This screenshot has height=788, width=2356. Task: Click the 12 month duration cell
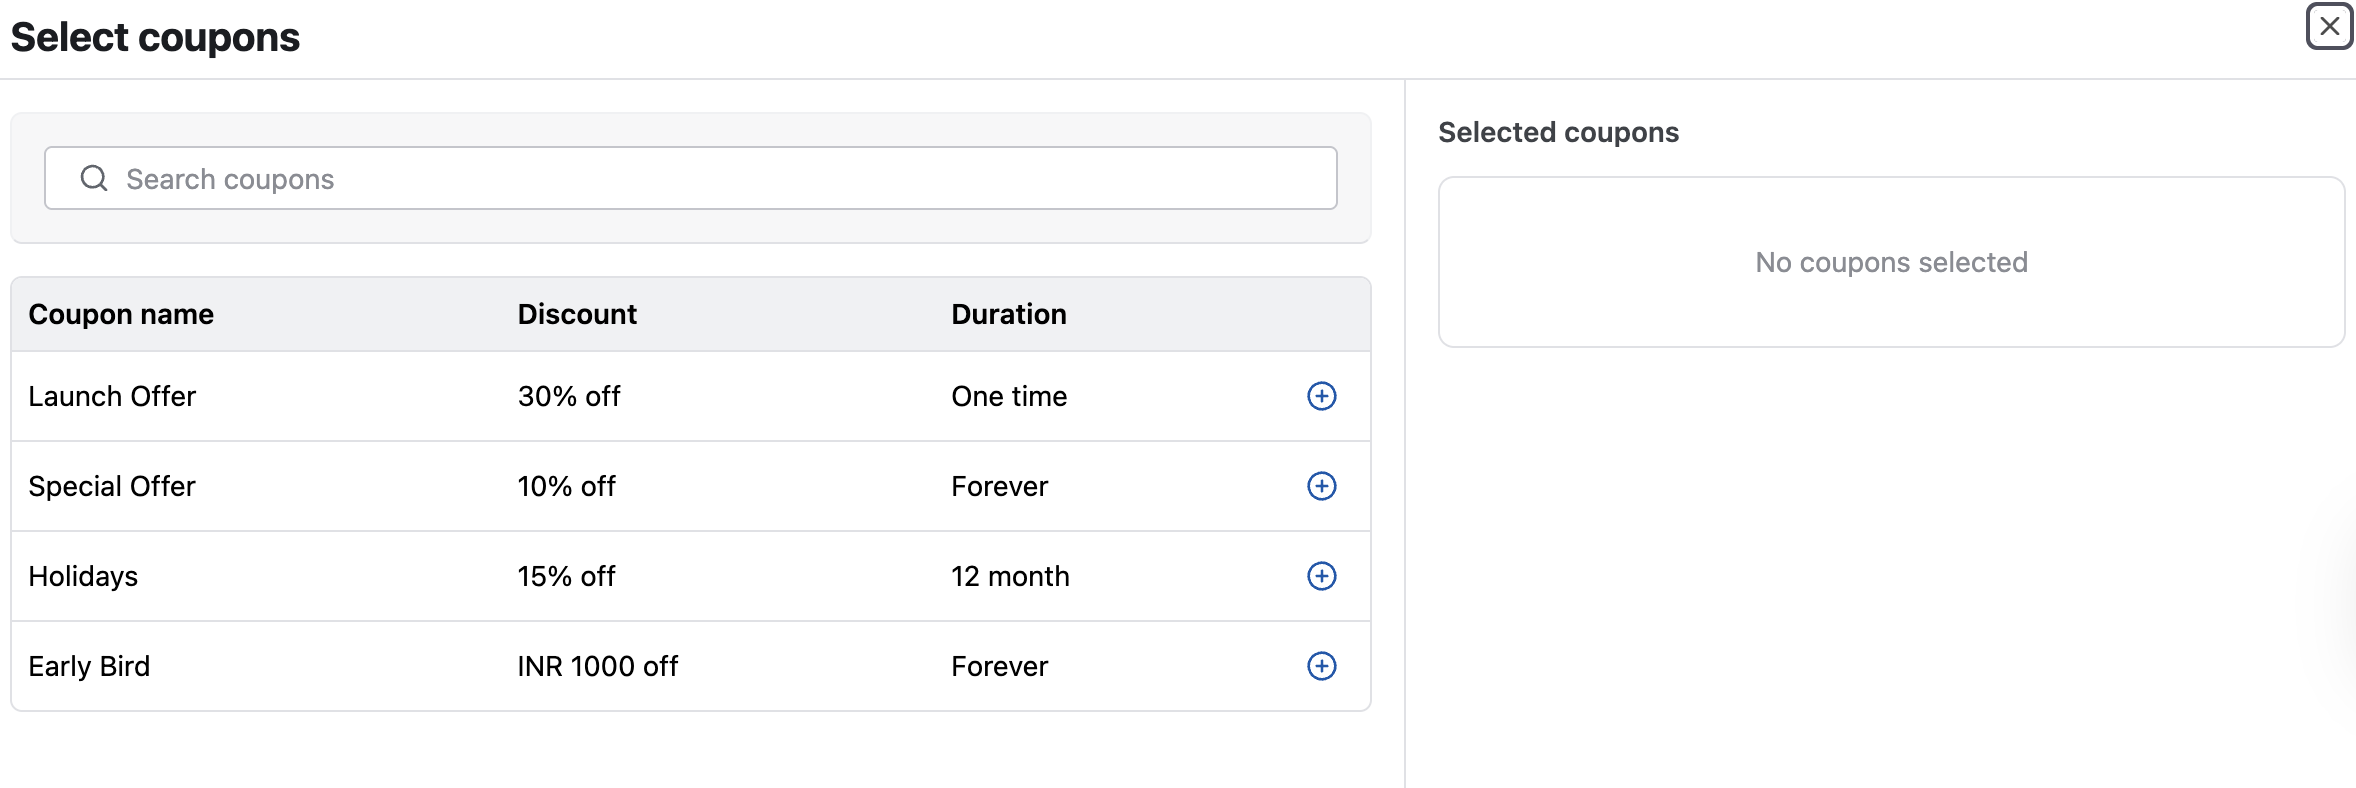pyautogui.click(x=1010, y=576)
